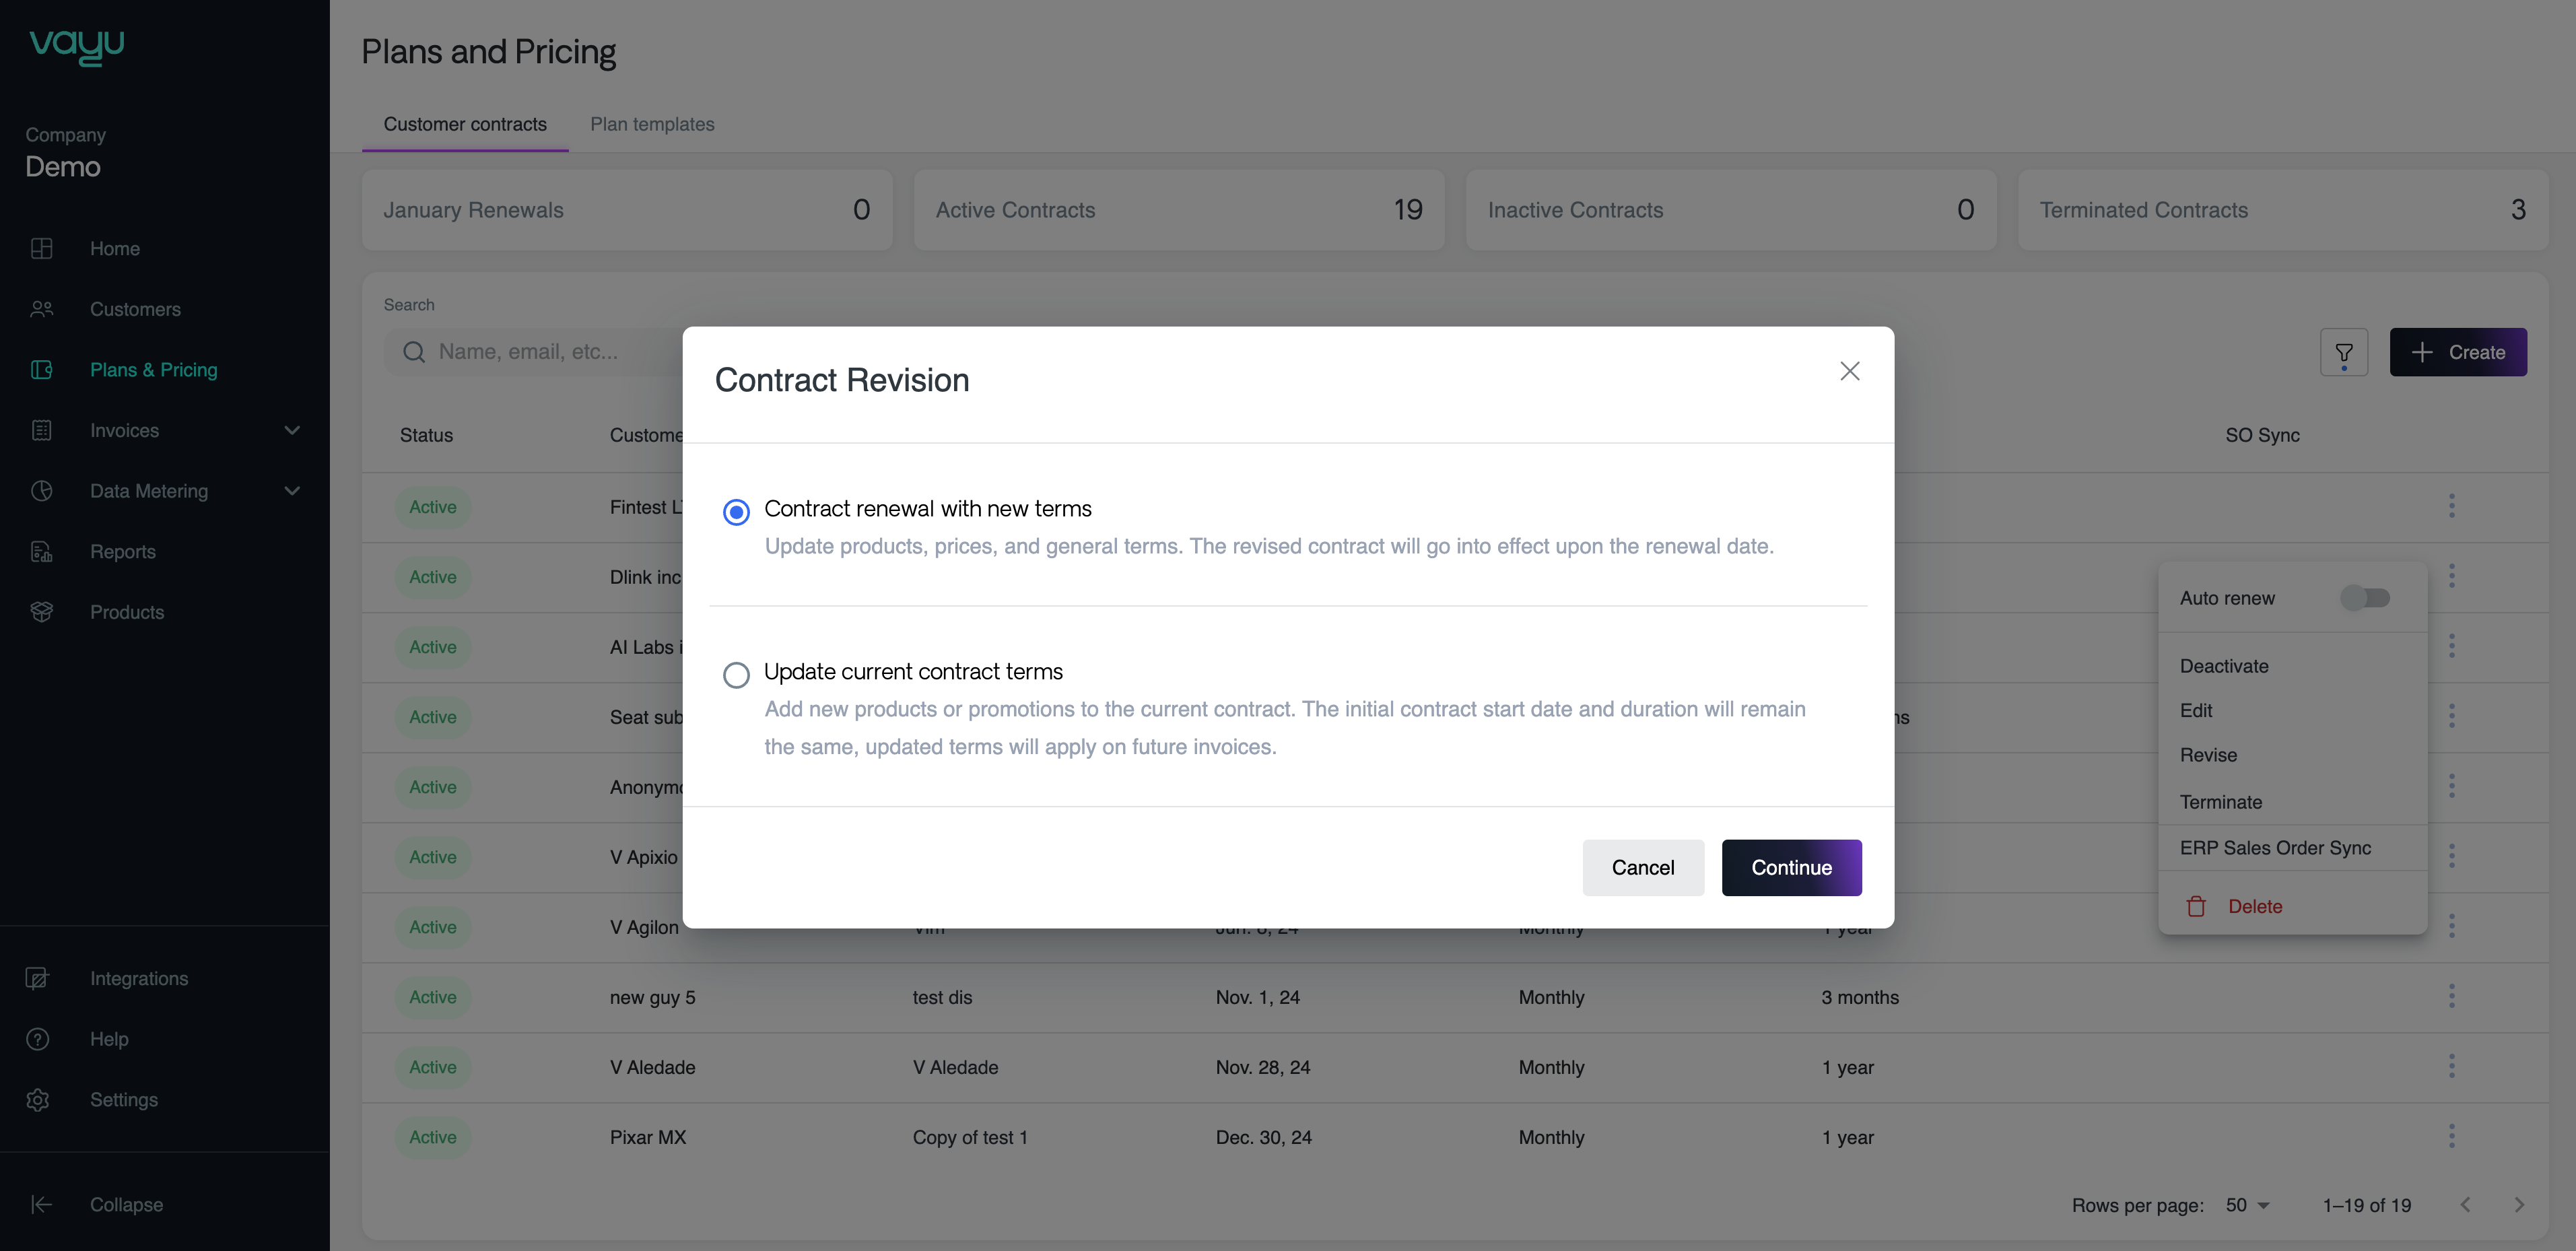The height and width of the screenshot is (1251, 2576).
Task: Expand the Data Metering chevron
Action: point(292,491)
